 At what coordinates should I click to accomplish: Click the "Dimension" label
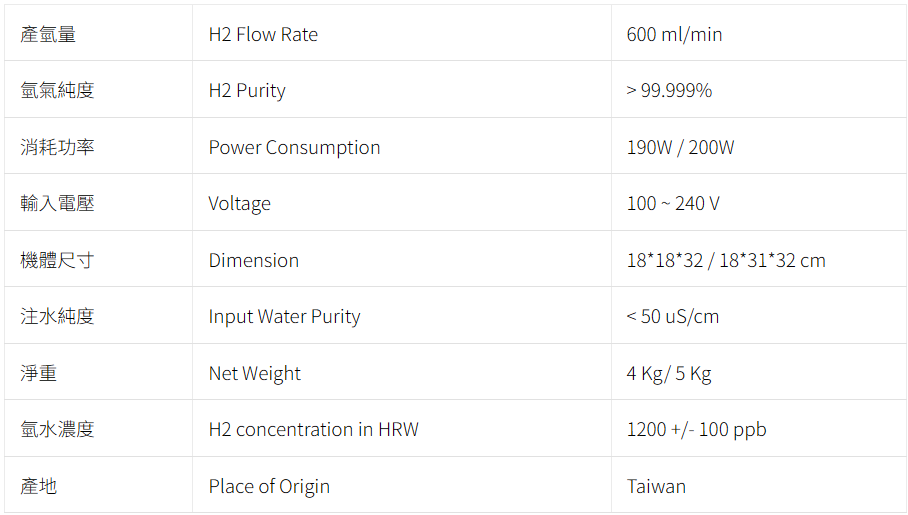tap(253, 260)
